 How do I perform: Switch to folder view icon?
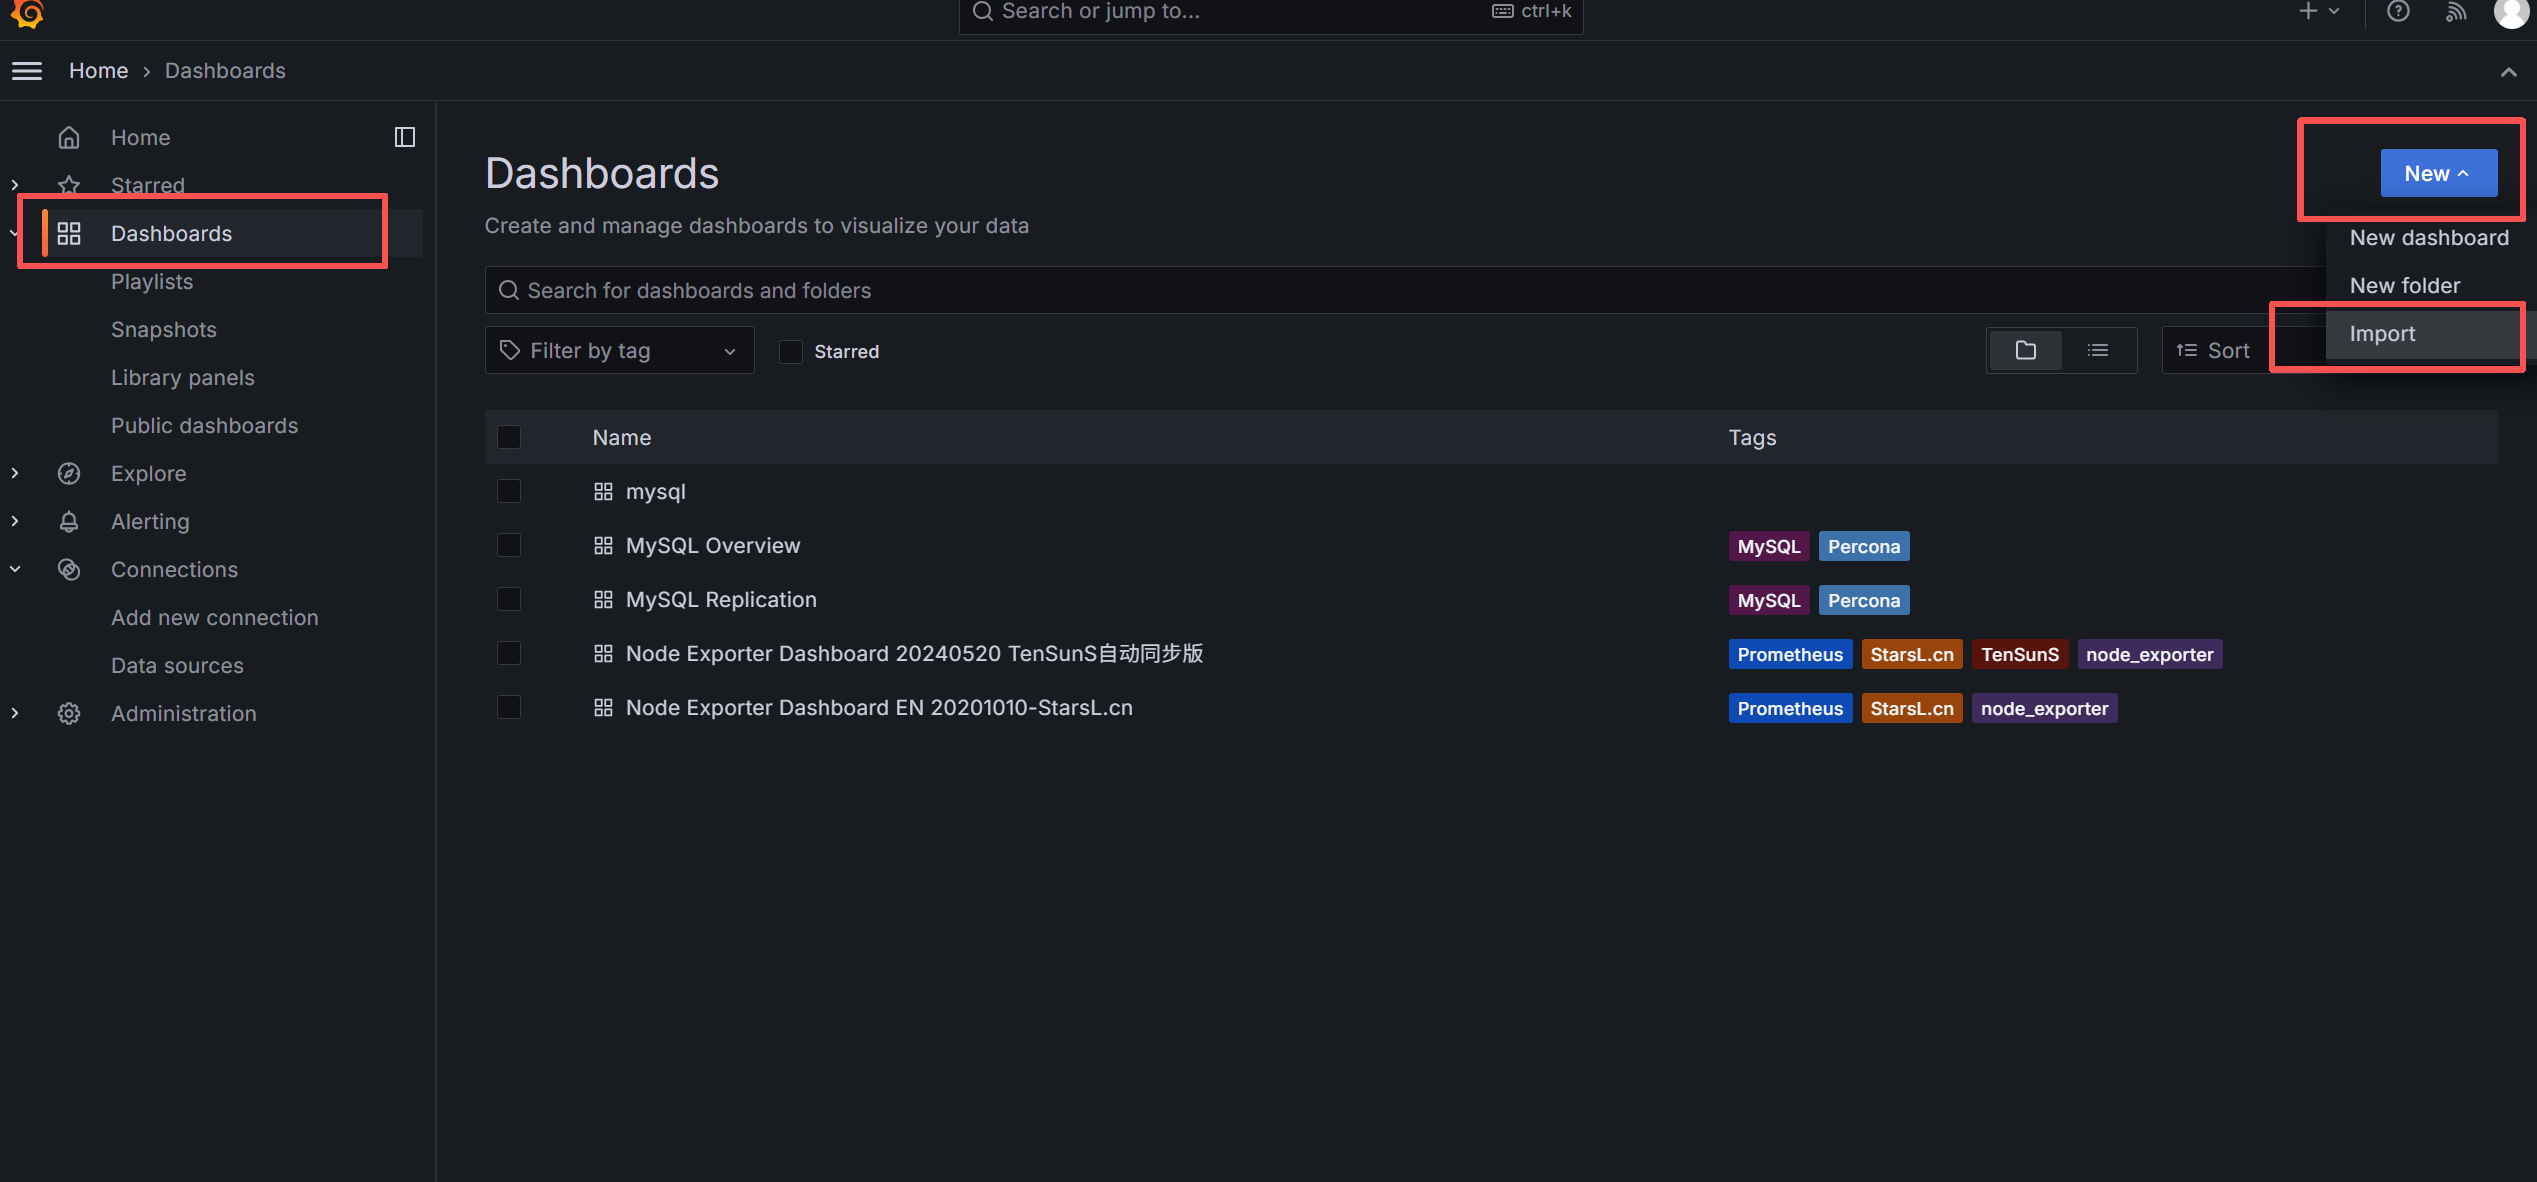tap(2025, 350)
